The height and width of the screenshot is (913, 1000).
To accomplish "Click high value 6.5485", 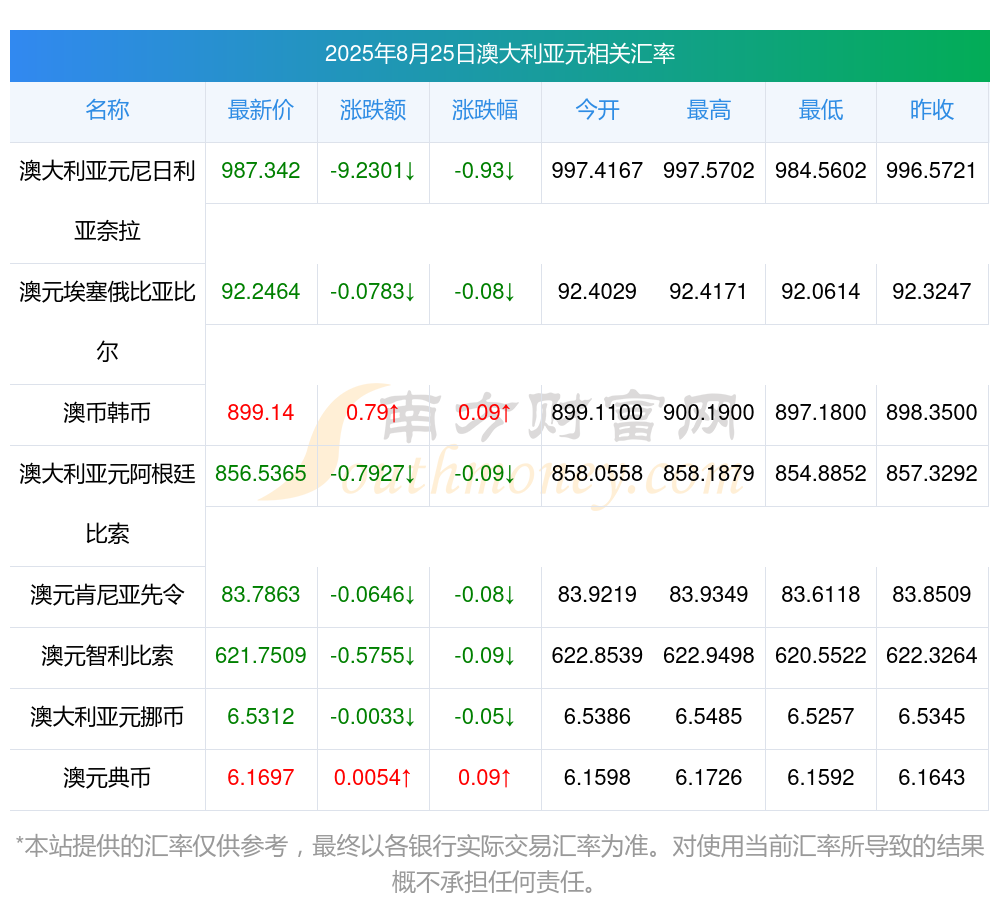I will (709, 717).
